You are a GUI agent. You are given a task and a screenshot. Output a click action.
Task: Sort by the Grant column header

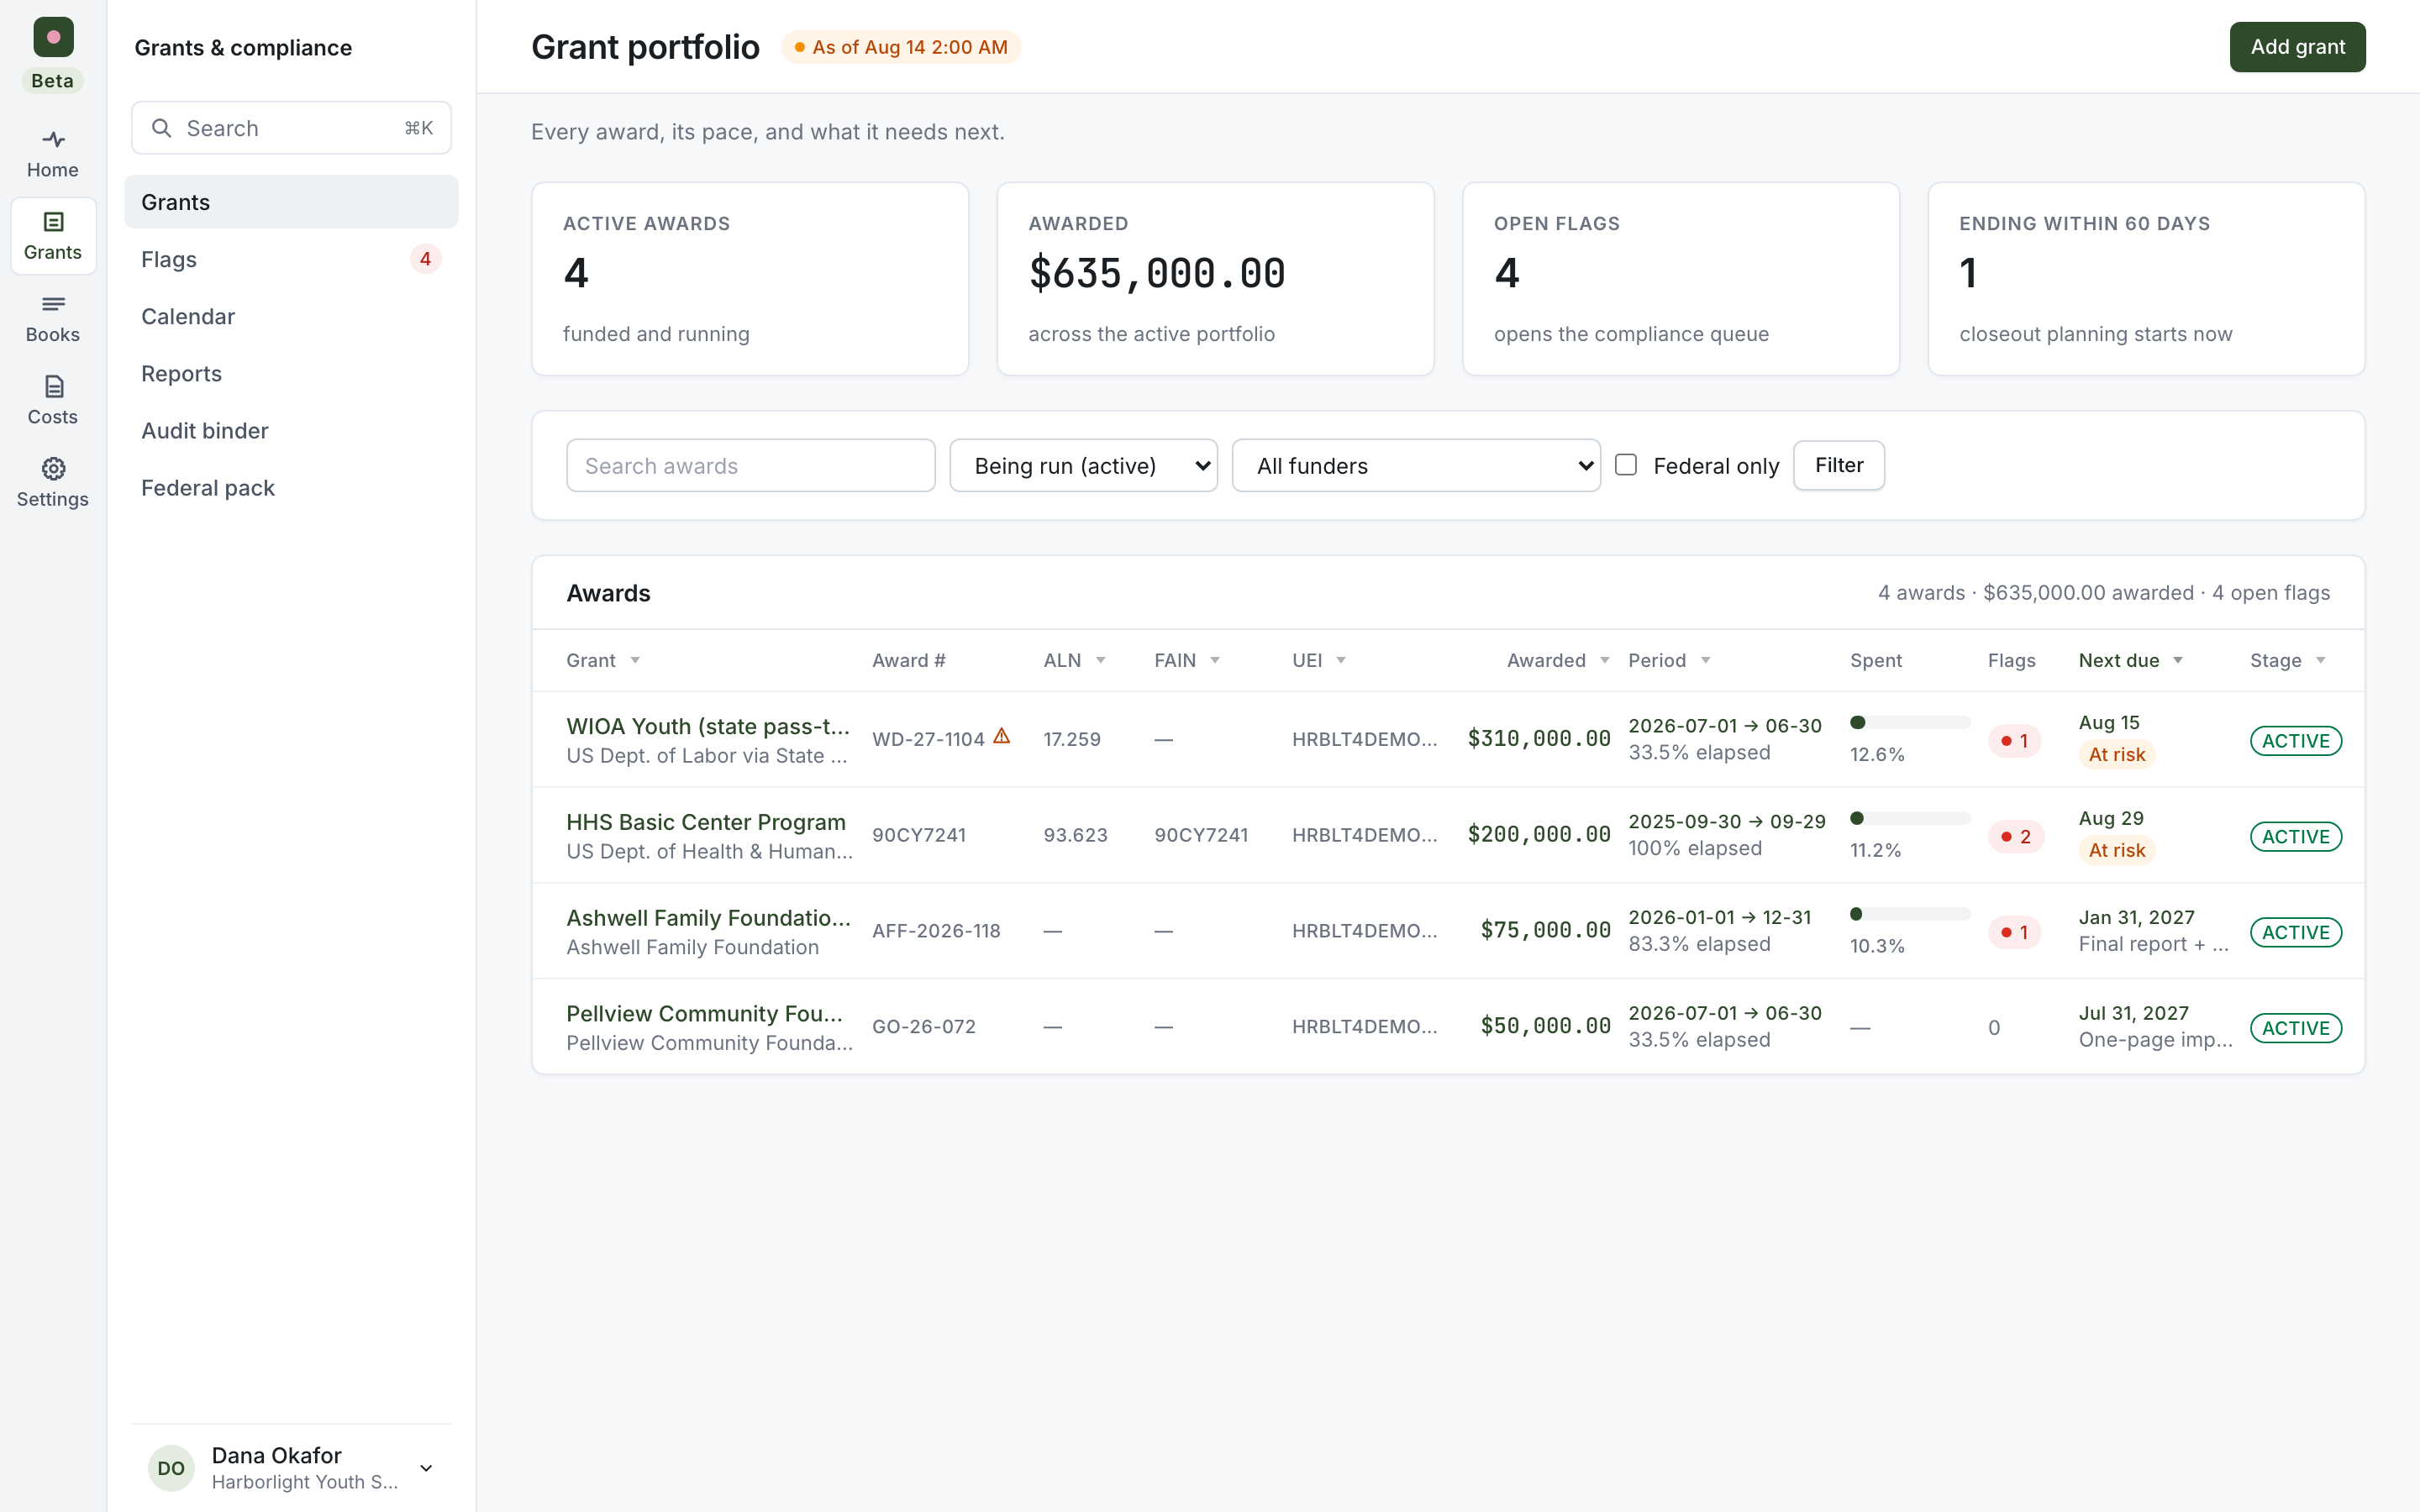click(x=603, y=660)
